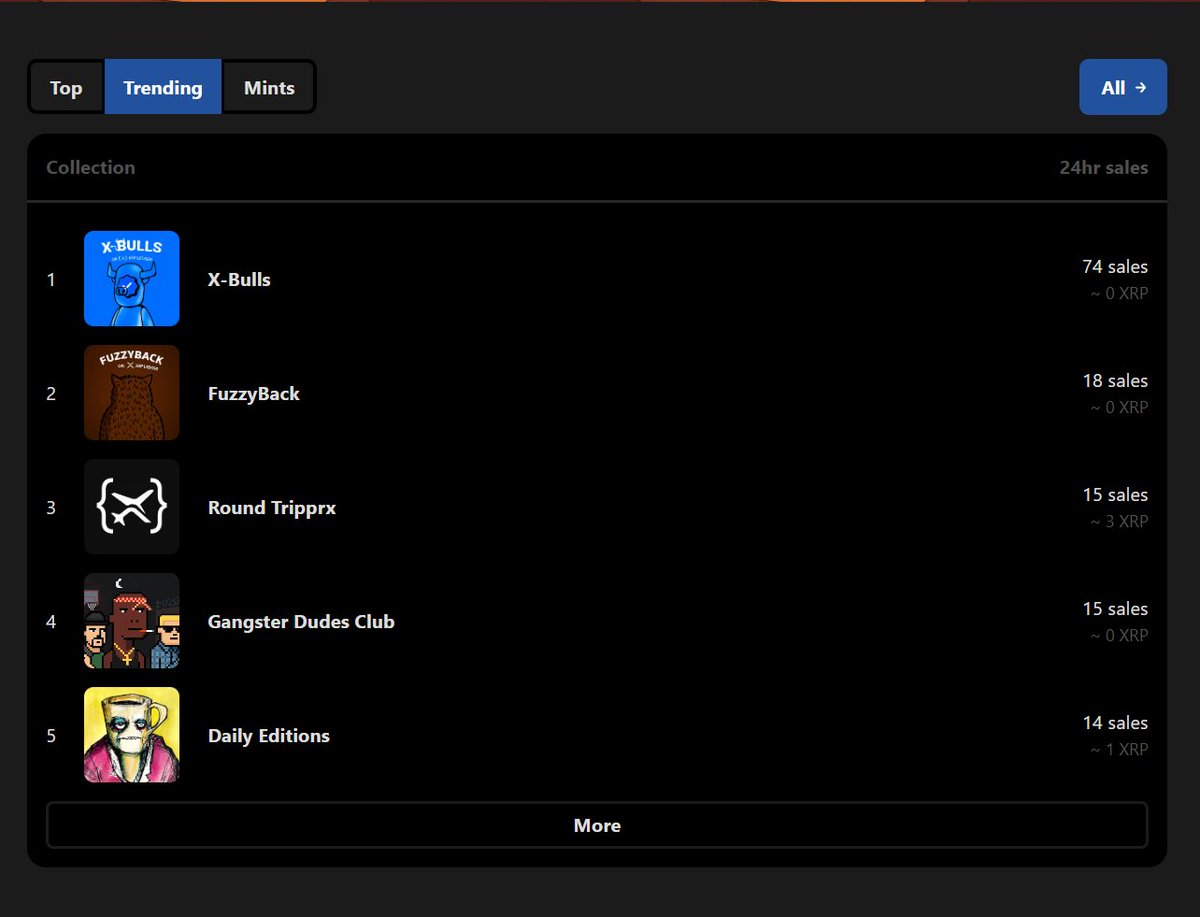The width and height of the screenshot is (1200, 917).
Task: Open the Mints tab
Action: click(269, 87)
